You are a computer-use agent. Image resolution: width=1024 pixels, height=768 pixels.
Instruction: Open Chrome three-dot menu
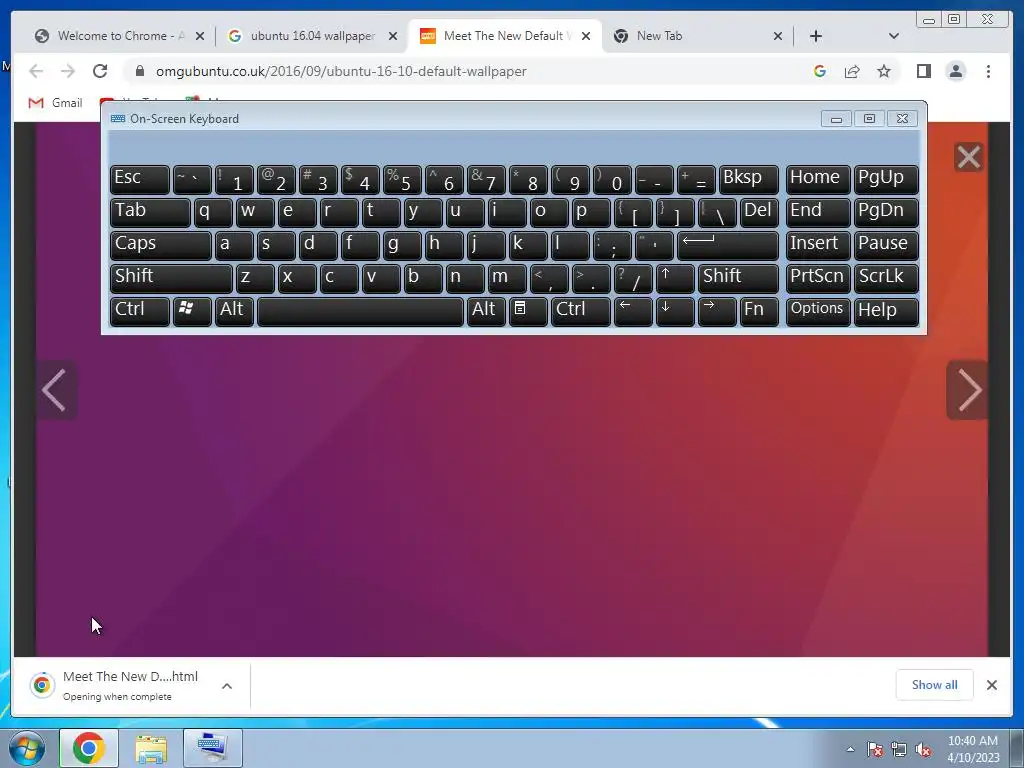[x=988, y=71]
